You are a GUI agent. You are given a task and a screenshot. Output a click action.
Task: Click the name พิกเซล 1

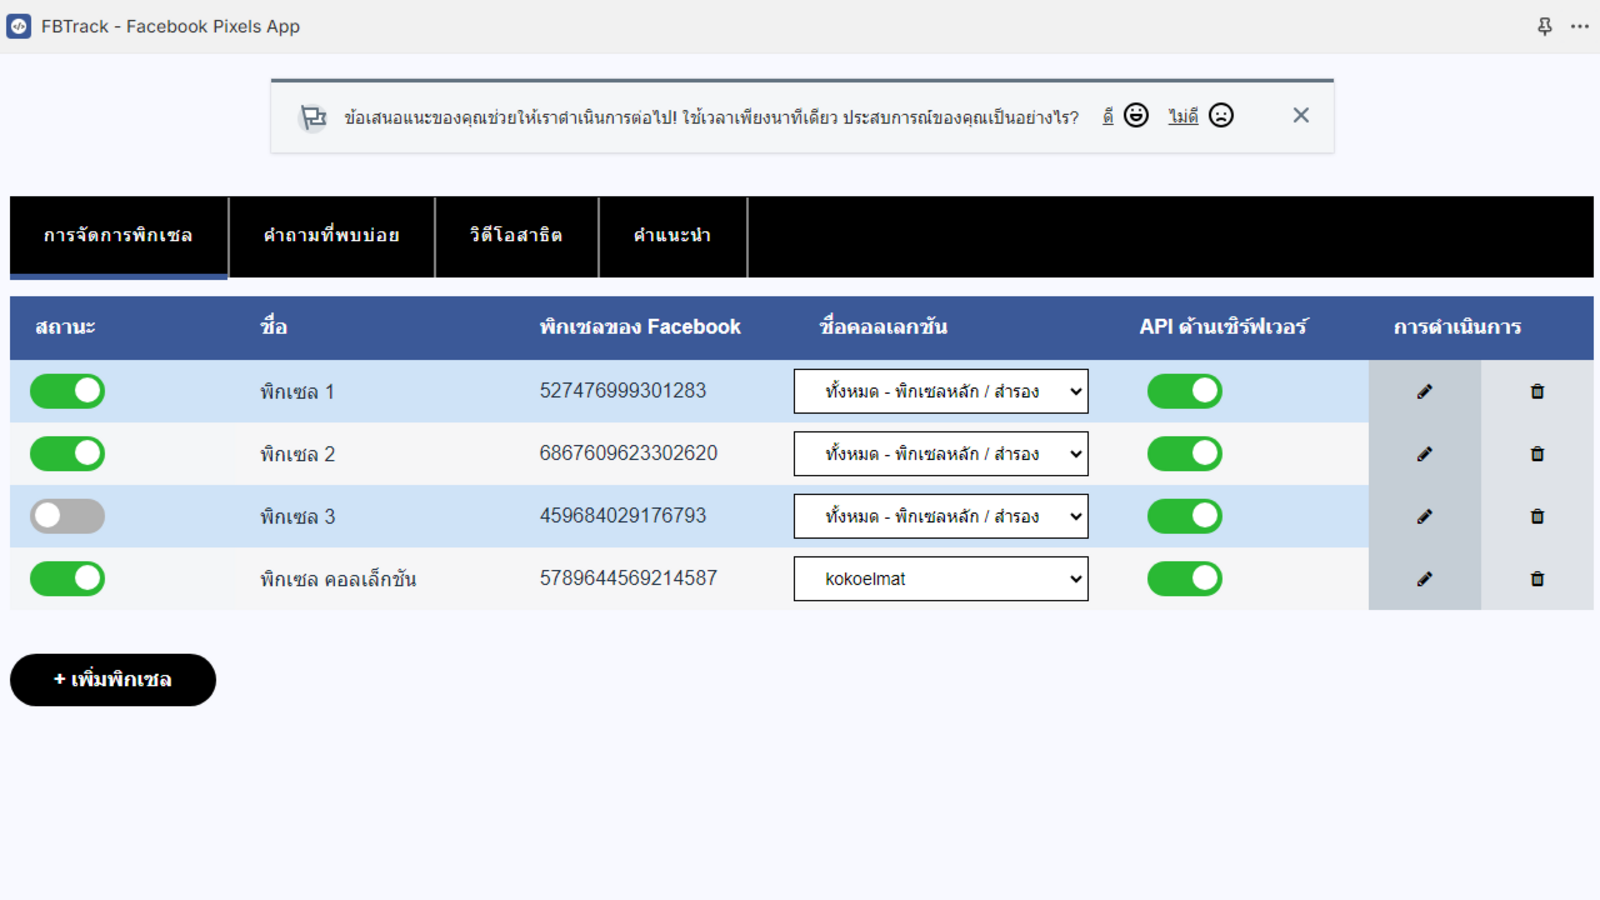(x=297, y=392)
